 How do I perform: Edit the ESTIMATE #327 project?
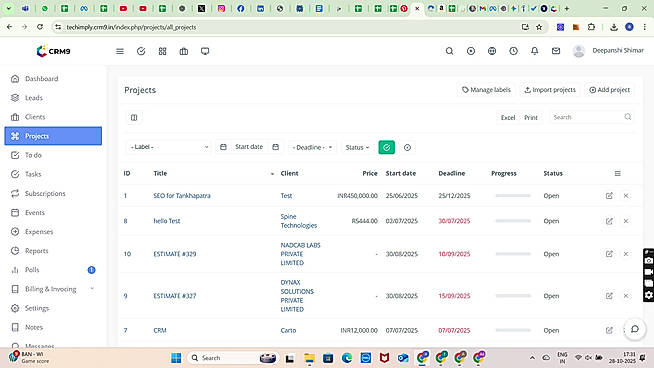coord(609,296)
